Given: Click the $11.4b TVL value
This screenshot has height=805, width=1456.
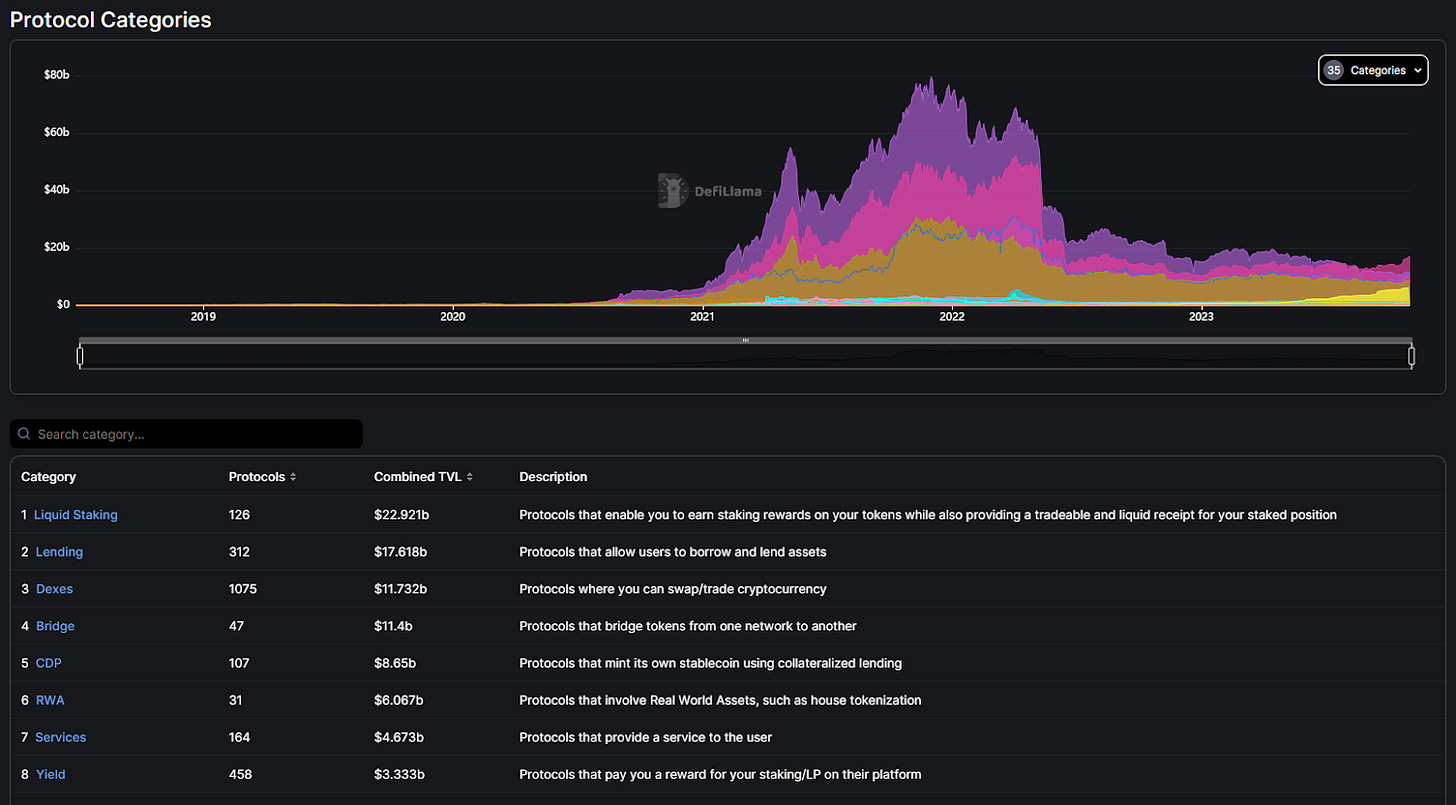Looking at the screenshot, I should [394, 626].
